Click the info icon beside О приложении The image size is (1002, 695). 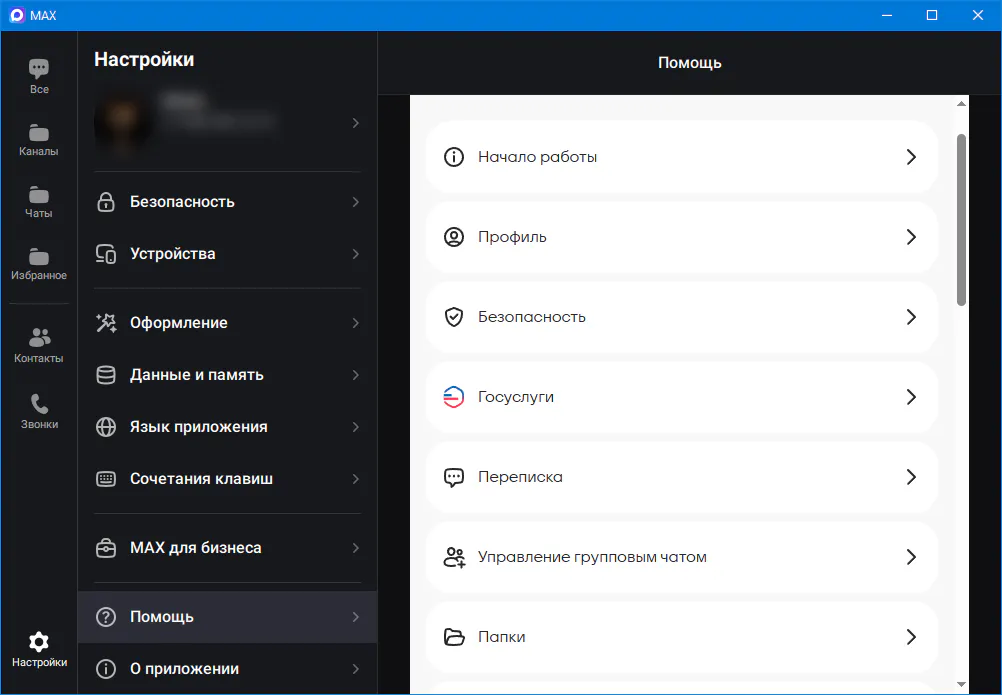(105, 669)
